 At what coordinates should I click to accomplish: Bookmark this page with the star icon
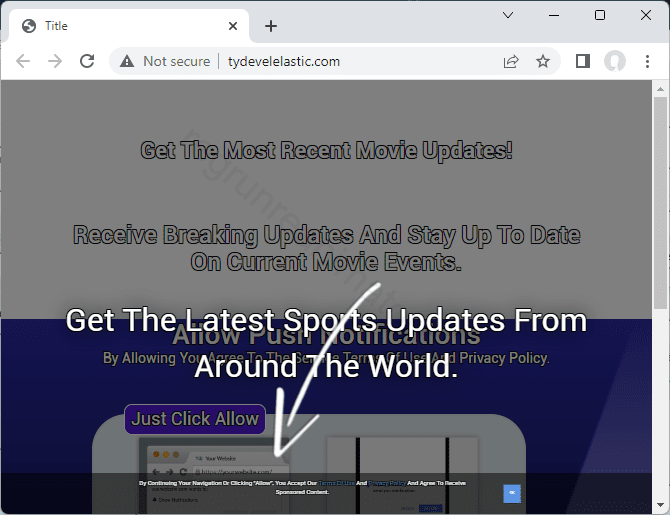(x=543, y=61)
